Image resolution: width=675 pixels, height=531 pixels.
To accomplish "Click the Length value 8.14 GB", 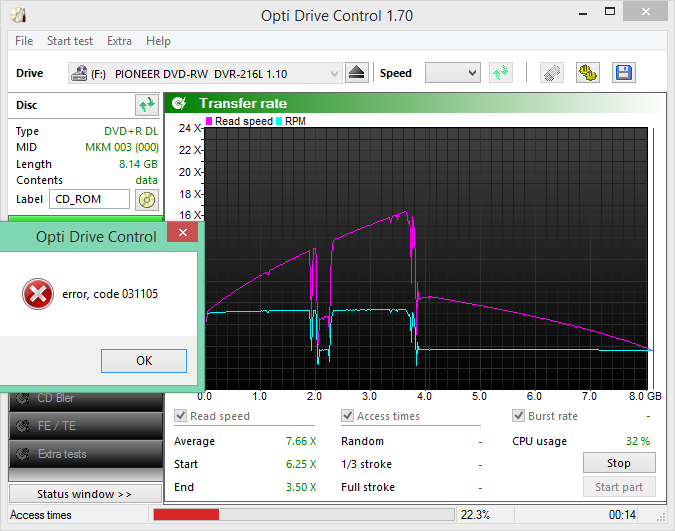I will click(138, 164).
